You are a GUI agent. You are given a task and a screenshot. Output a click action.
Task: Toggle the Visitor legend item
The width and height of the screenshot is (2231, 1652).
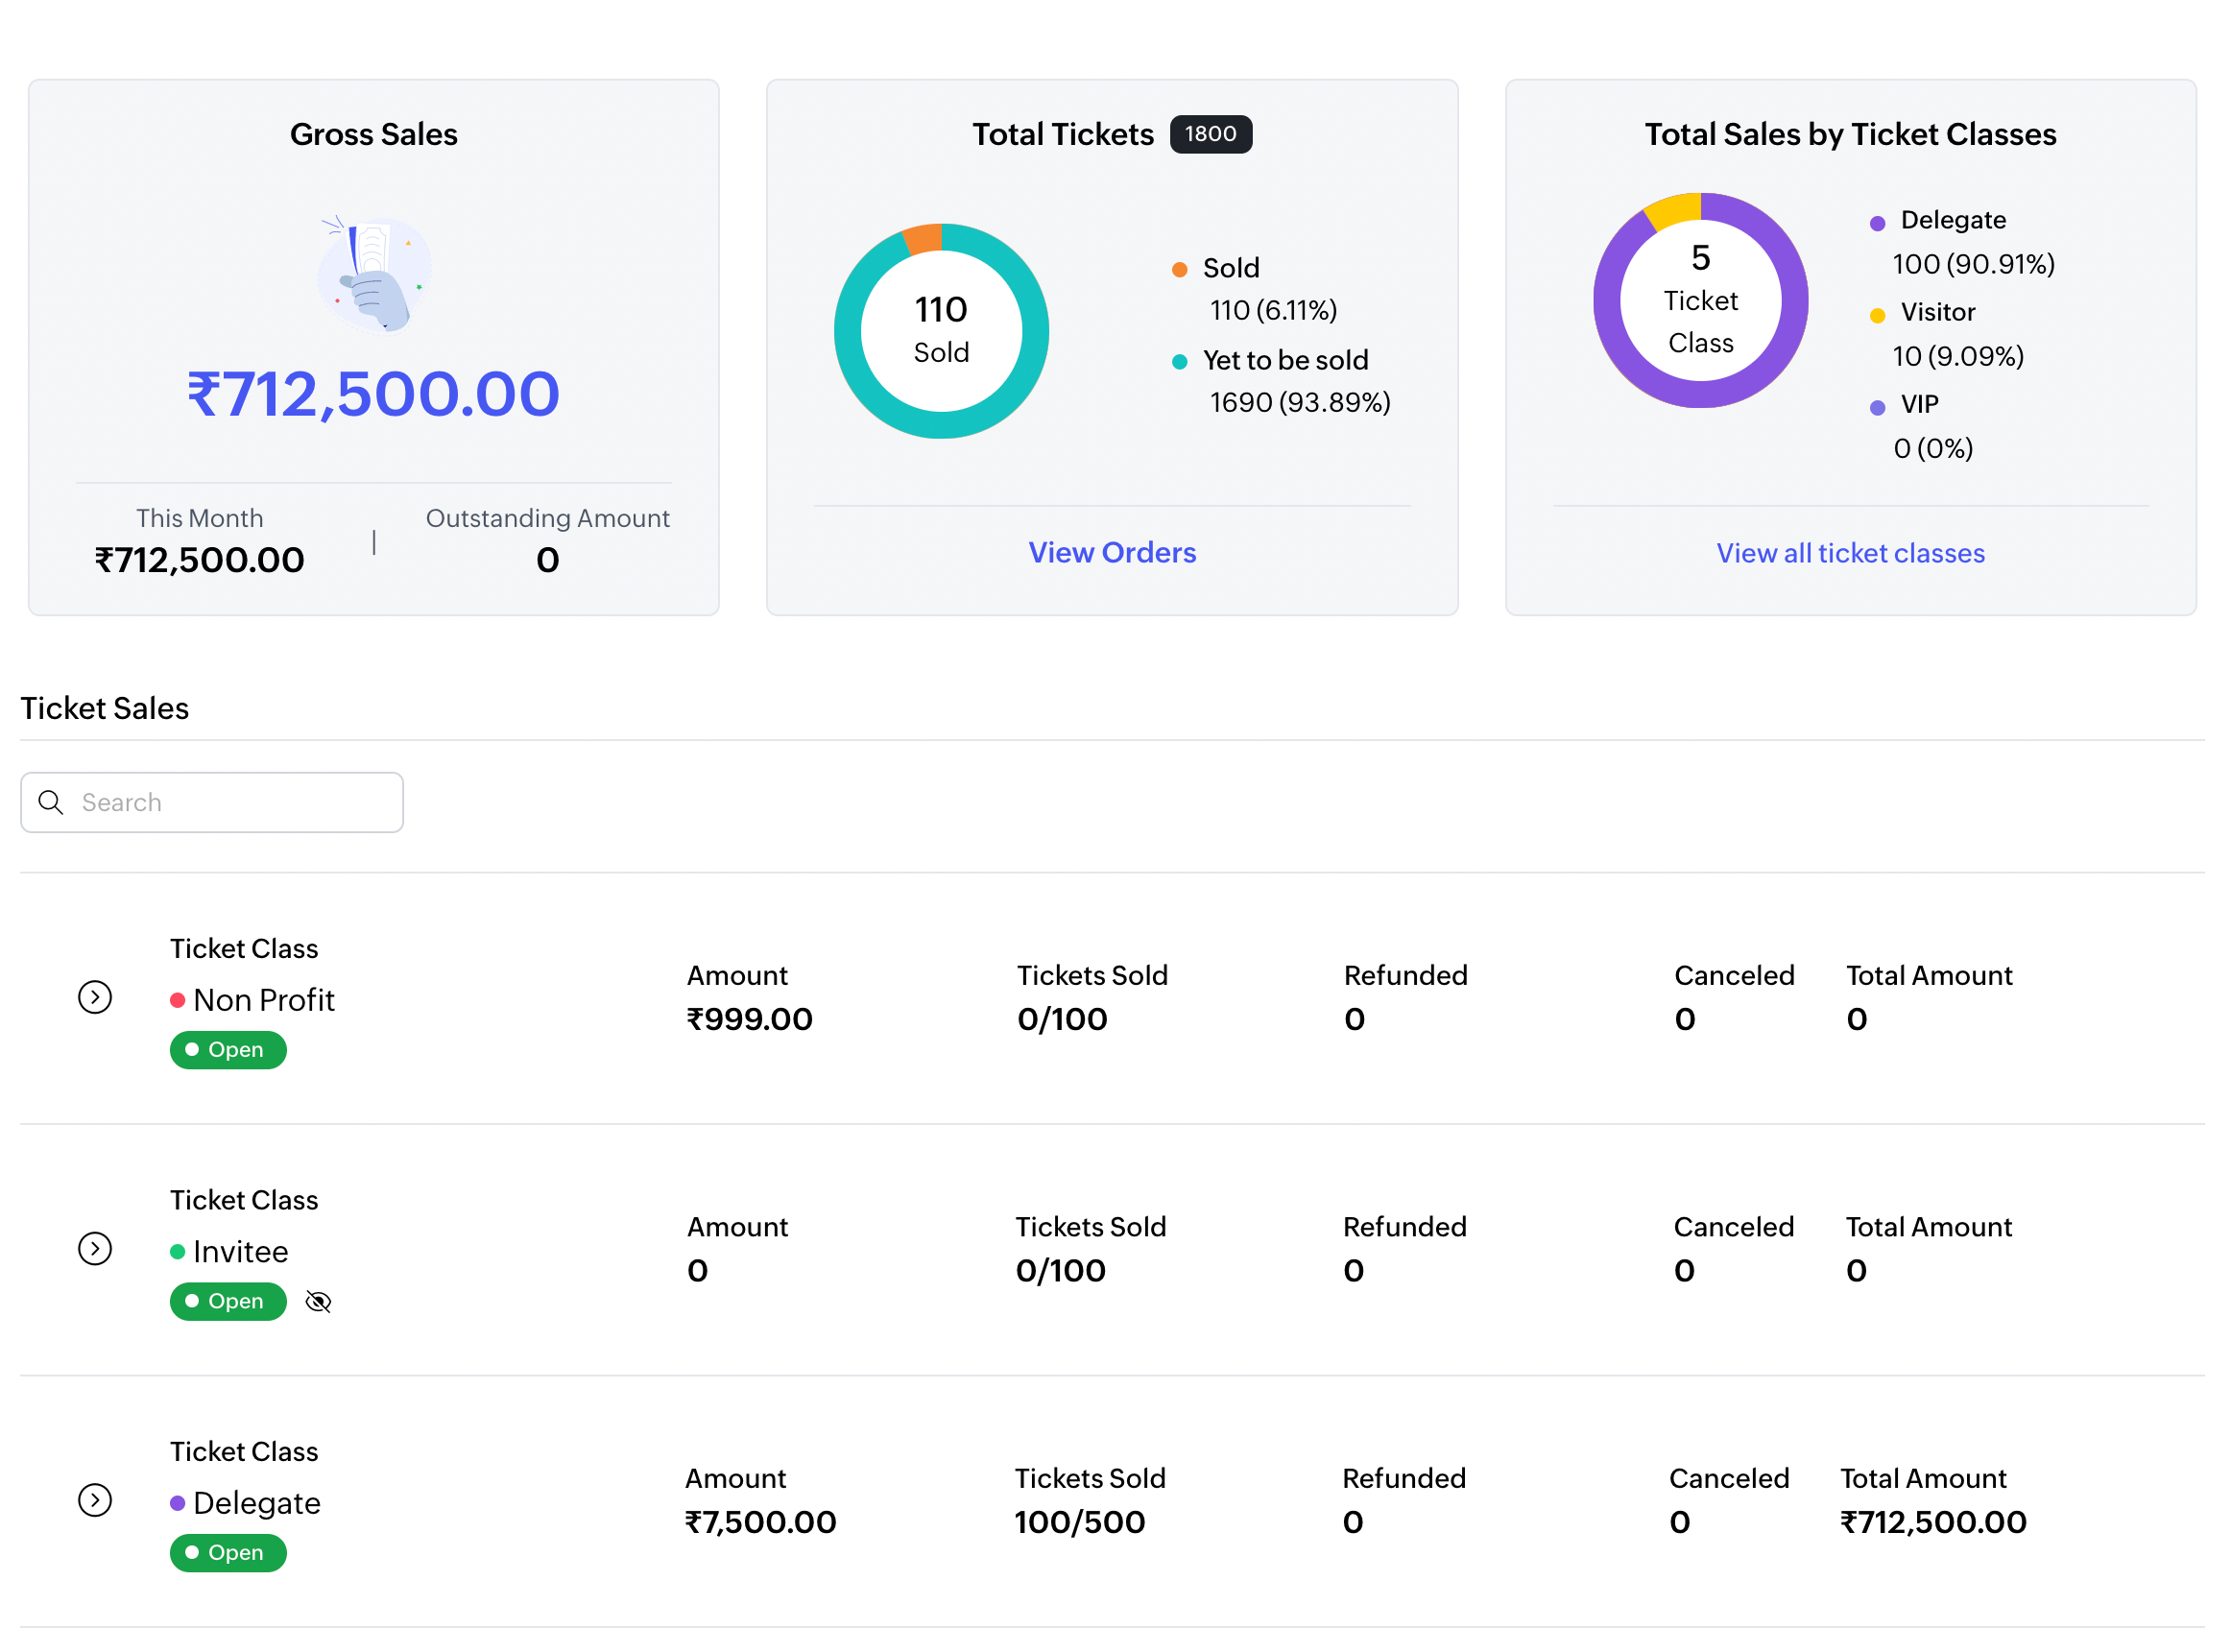coord(1936,312)
